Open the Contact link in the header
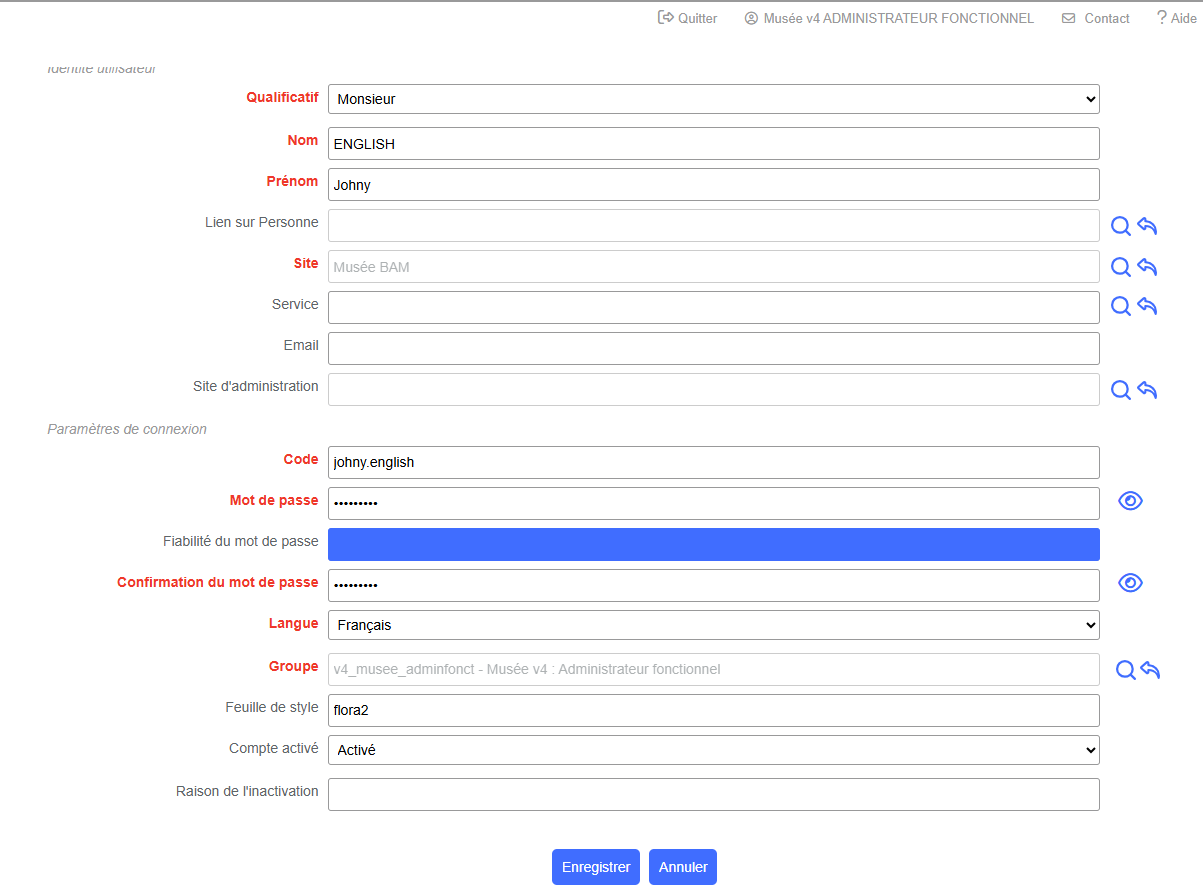Screen dimensions: 1203x887 1096,18
